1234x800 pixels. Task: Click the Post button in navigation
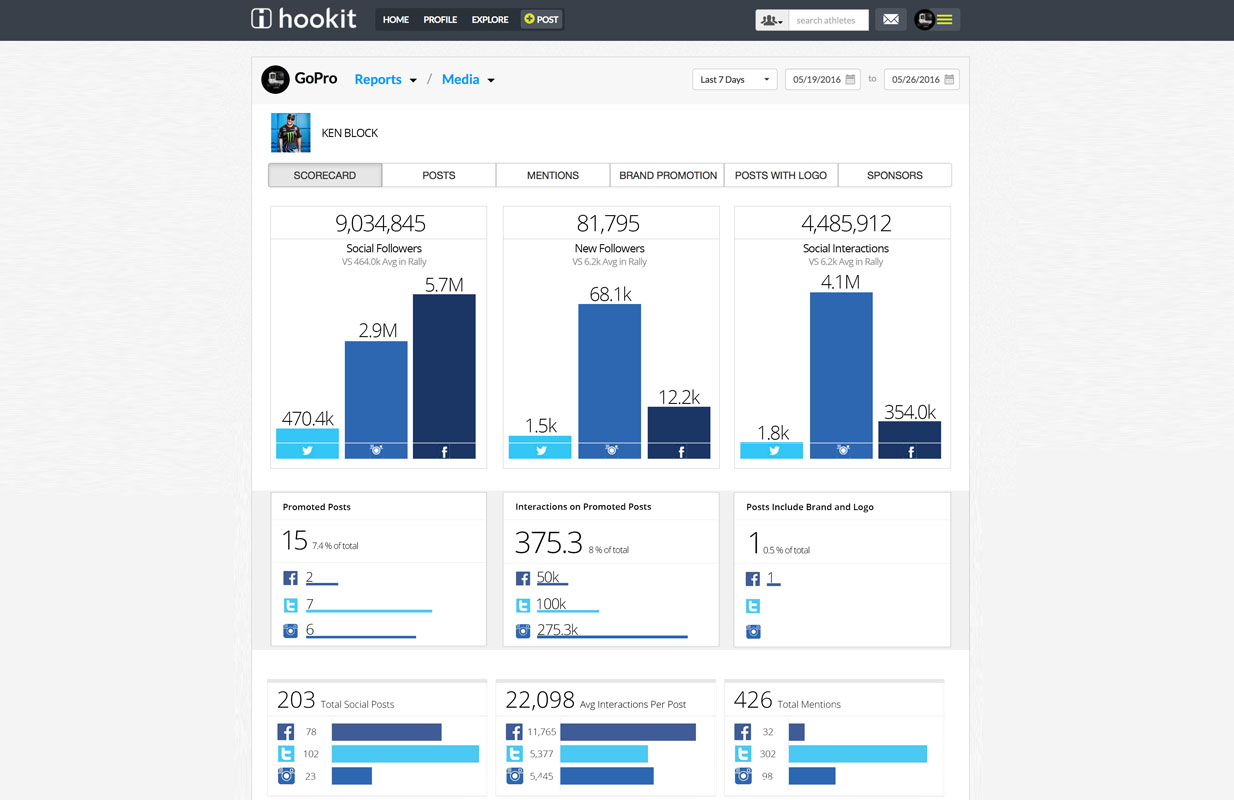(541, 19)
